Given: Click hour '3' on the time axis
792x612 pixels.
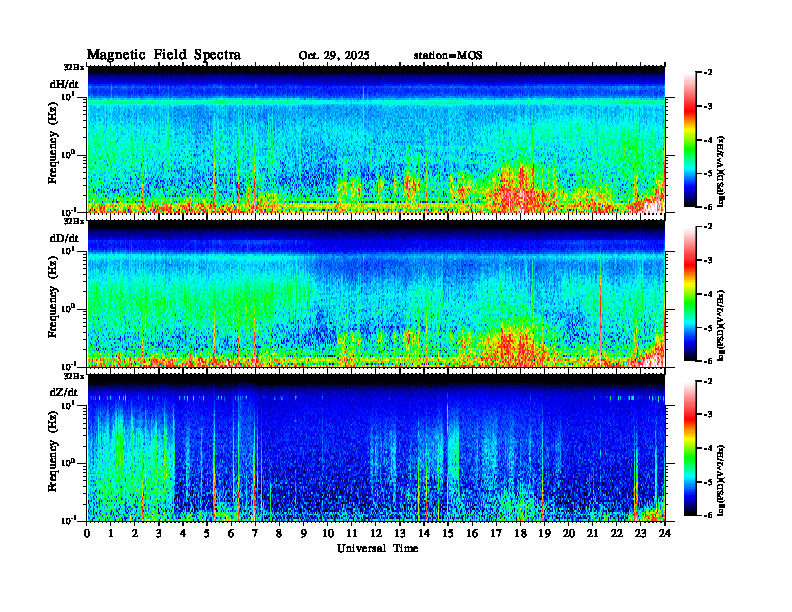Looking at the screenshot, I should 159,534.
